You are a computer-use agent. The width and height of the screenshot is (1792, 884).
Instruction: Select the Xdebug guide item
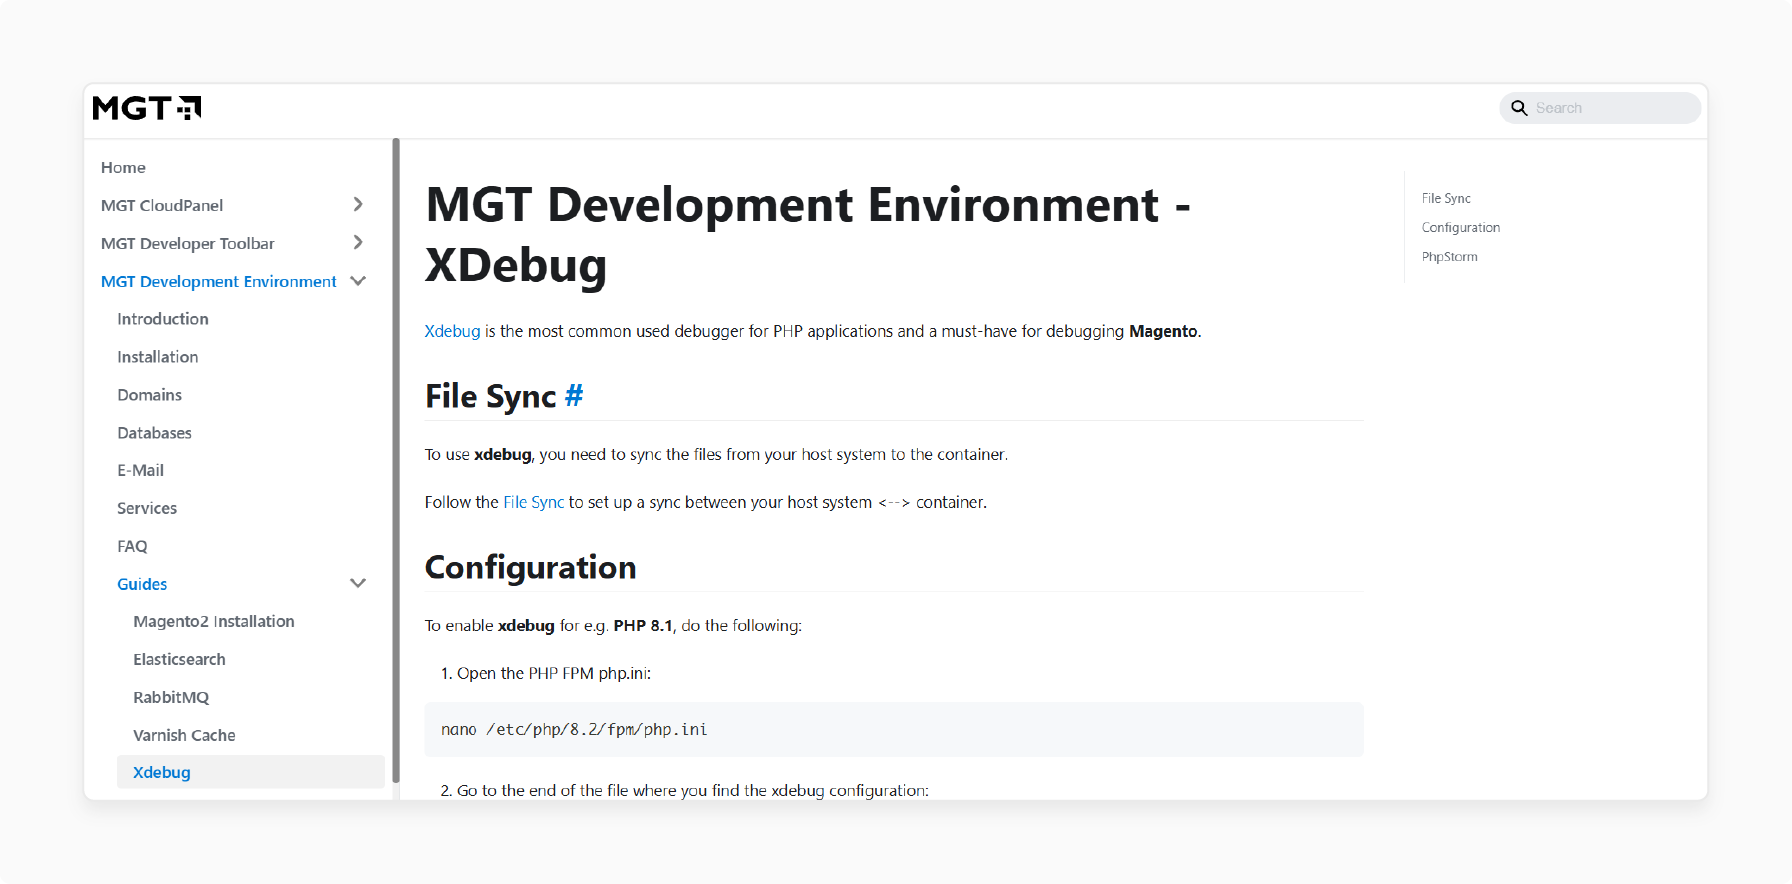click(251, 772)
